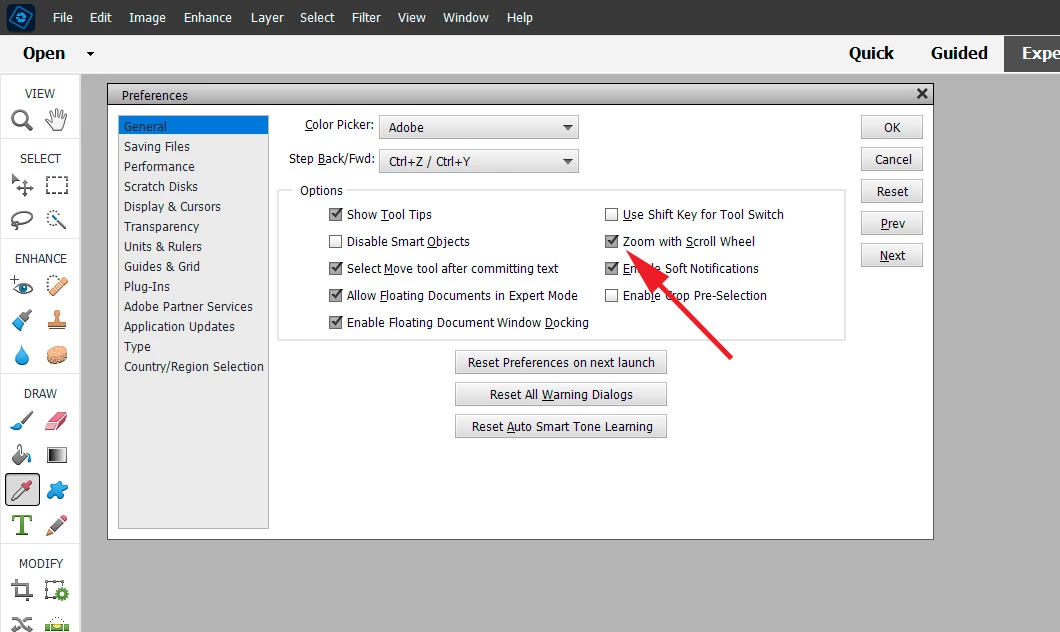The width and height of the screenshot is (1060, 632).
Task: Select the Zoom tool in the VIEW section
Action: click(22, 120)
